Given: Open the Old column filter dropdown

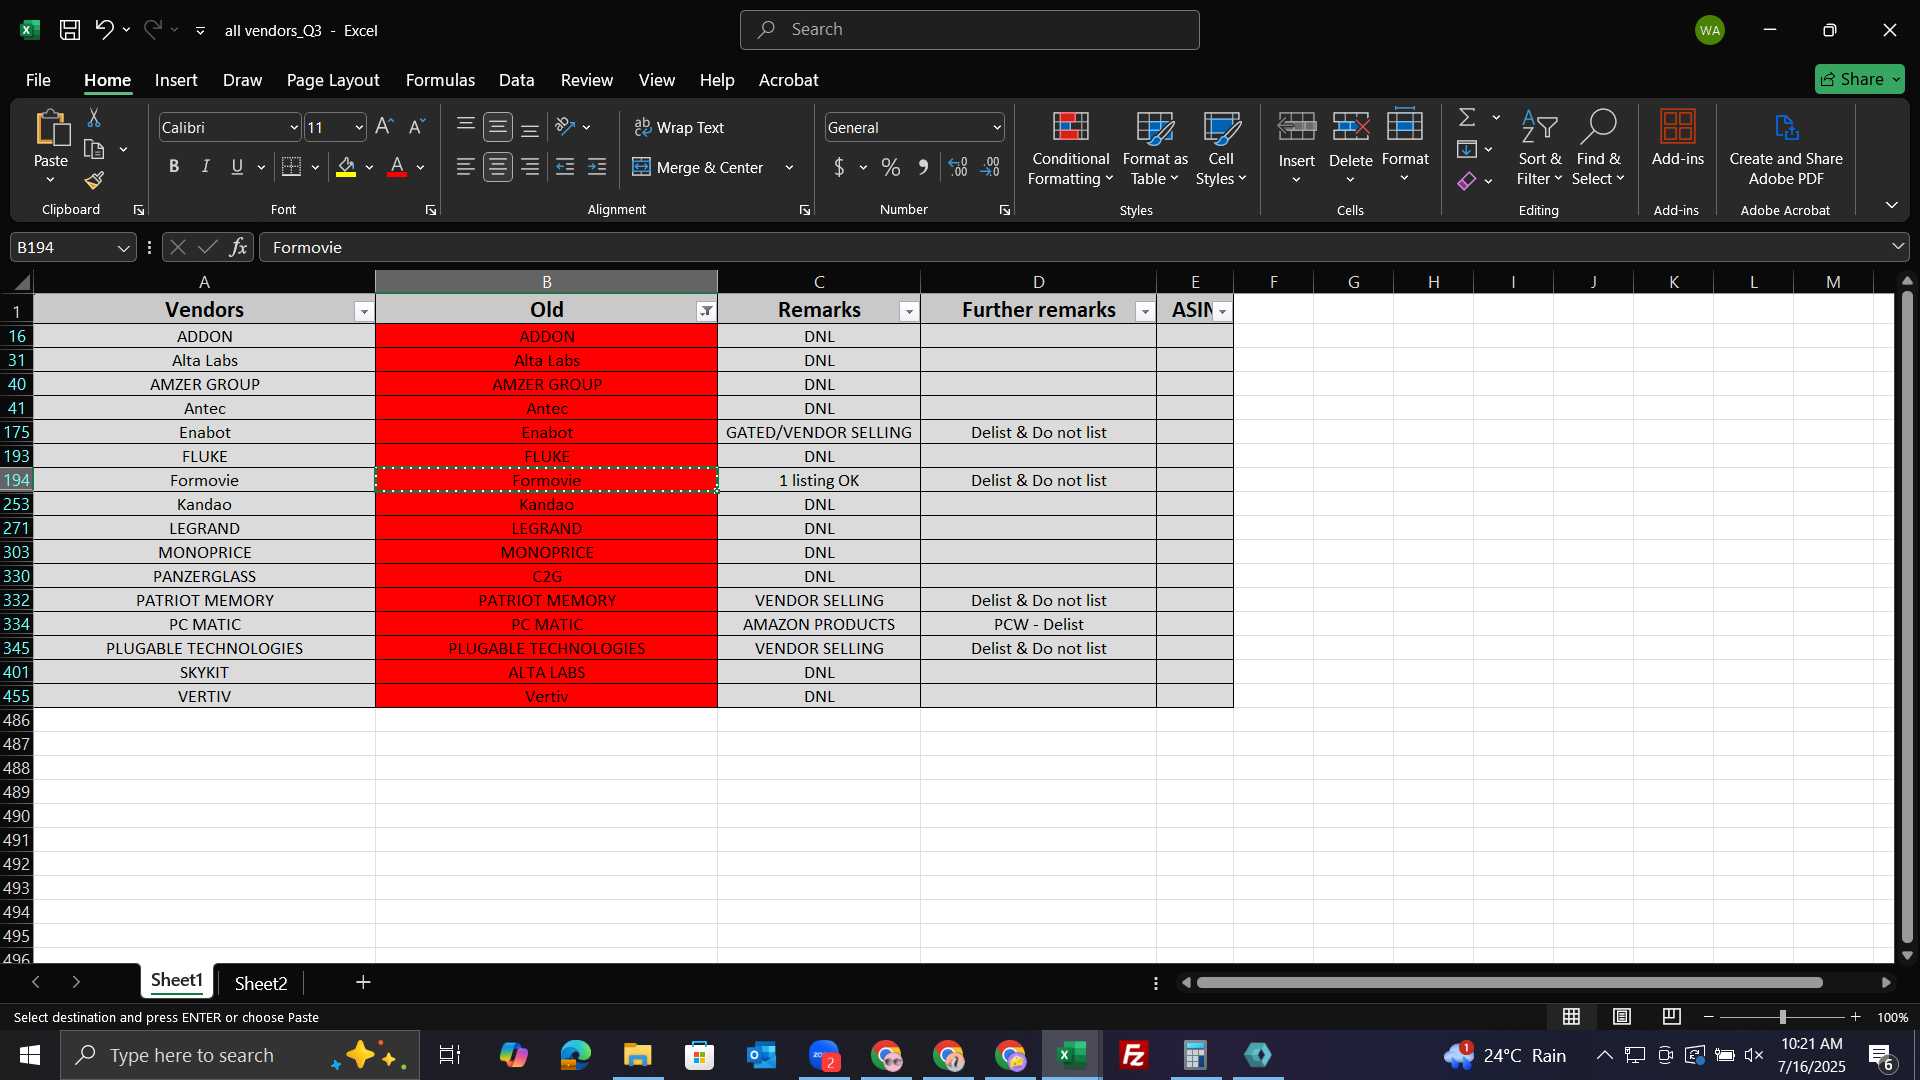Looking at the screenshot, I should point(706,311).
